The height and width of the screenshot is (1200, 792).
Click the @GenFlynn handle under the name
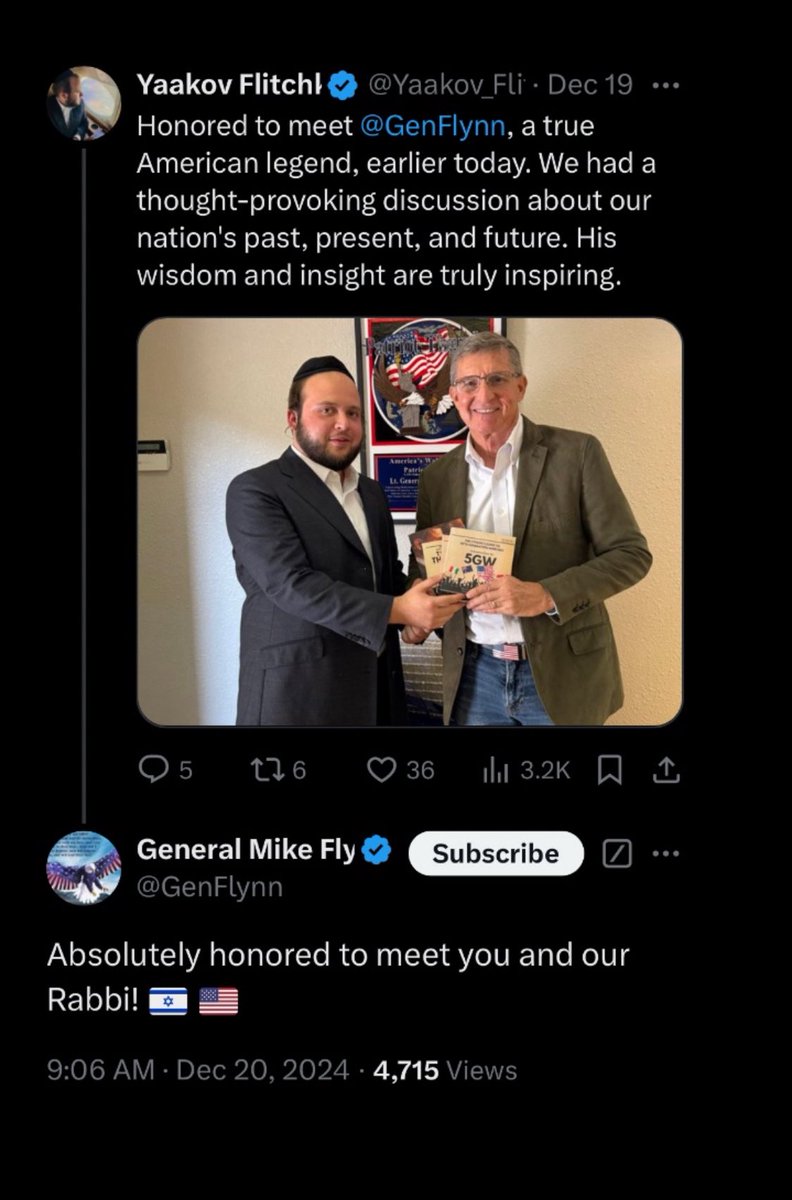[209, 887]
